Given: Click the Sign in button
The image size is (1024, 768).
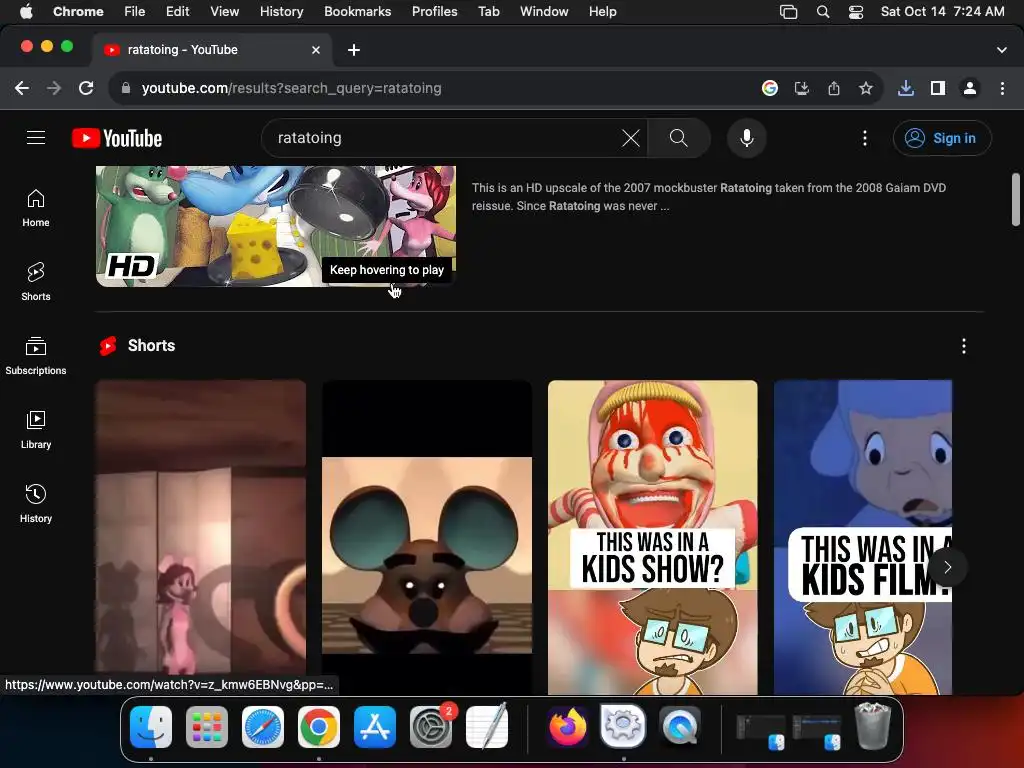Looking at the screenshot, I should [x=942, y=138].
